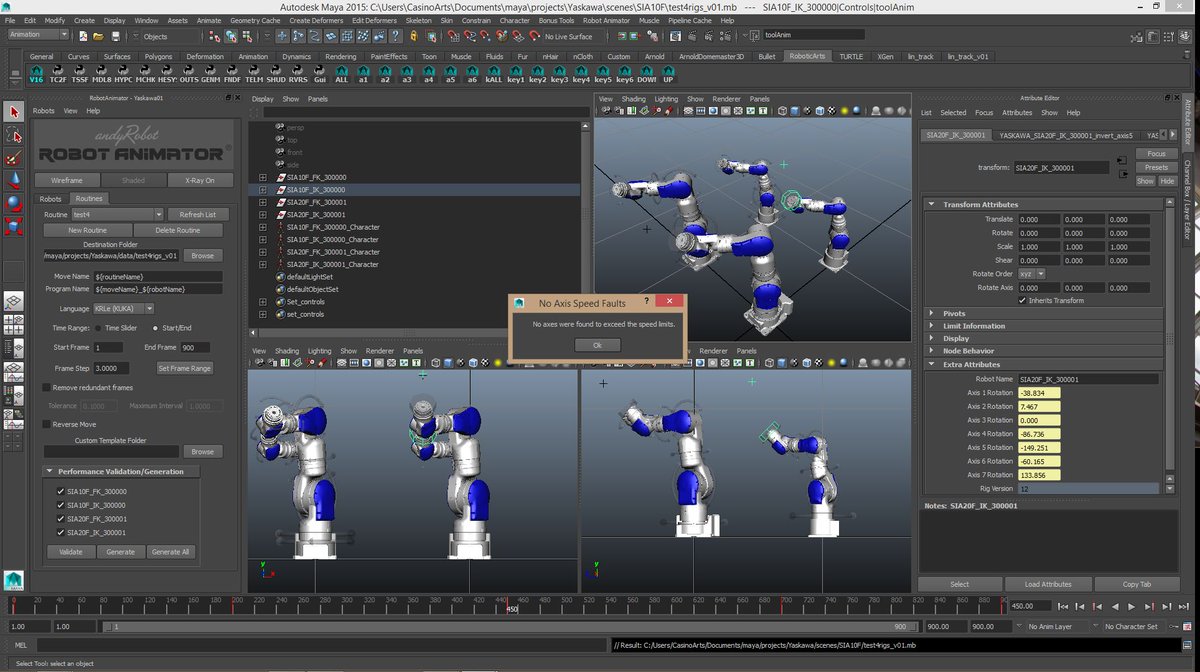Image resolution: width=1200 pixels, height=672 pixels.
Task: Click the TC2F shelf script icon
Action: 58,74
